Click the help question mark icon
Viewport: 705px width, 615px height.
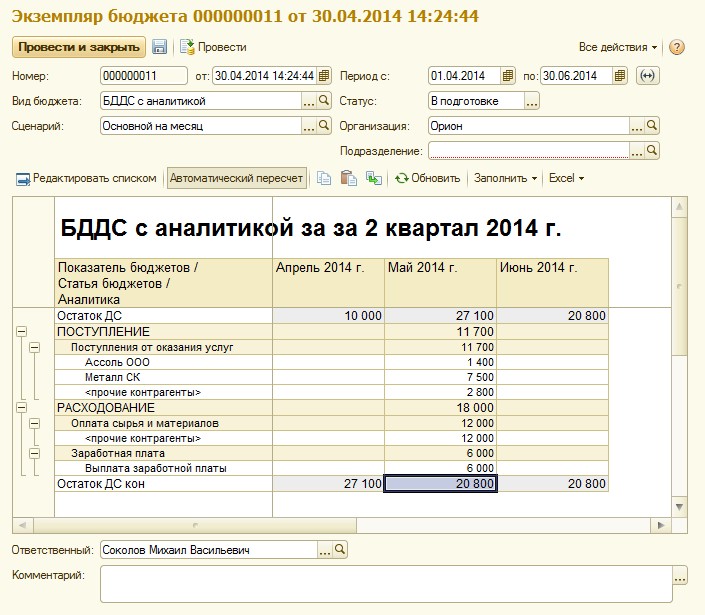(x=677, y=47)
